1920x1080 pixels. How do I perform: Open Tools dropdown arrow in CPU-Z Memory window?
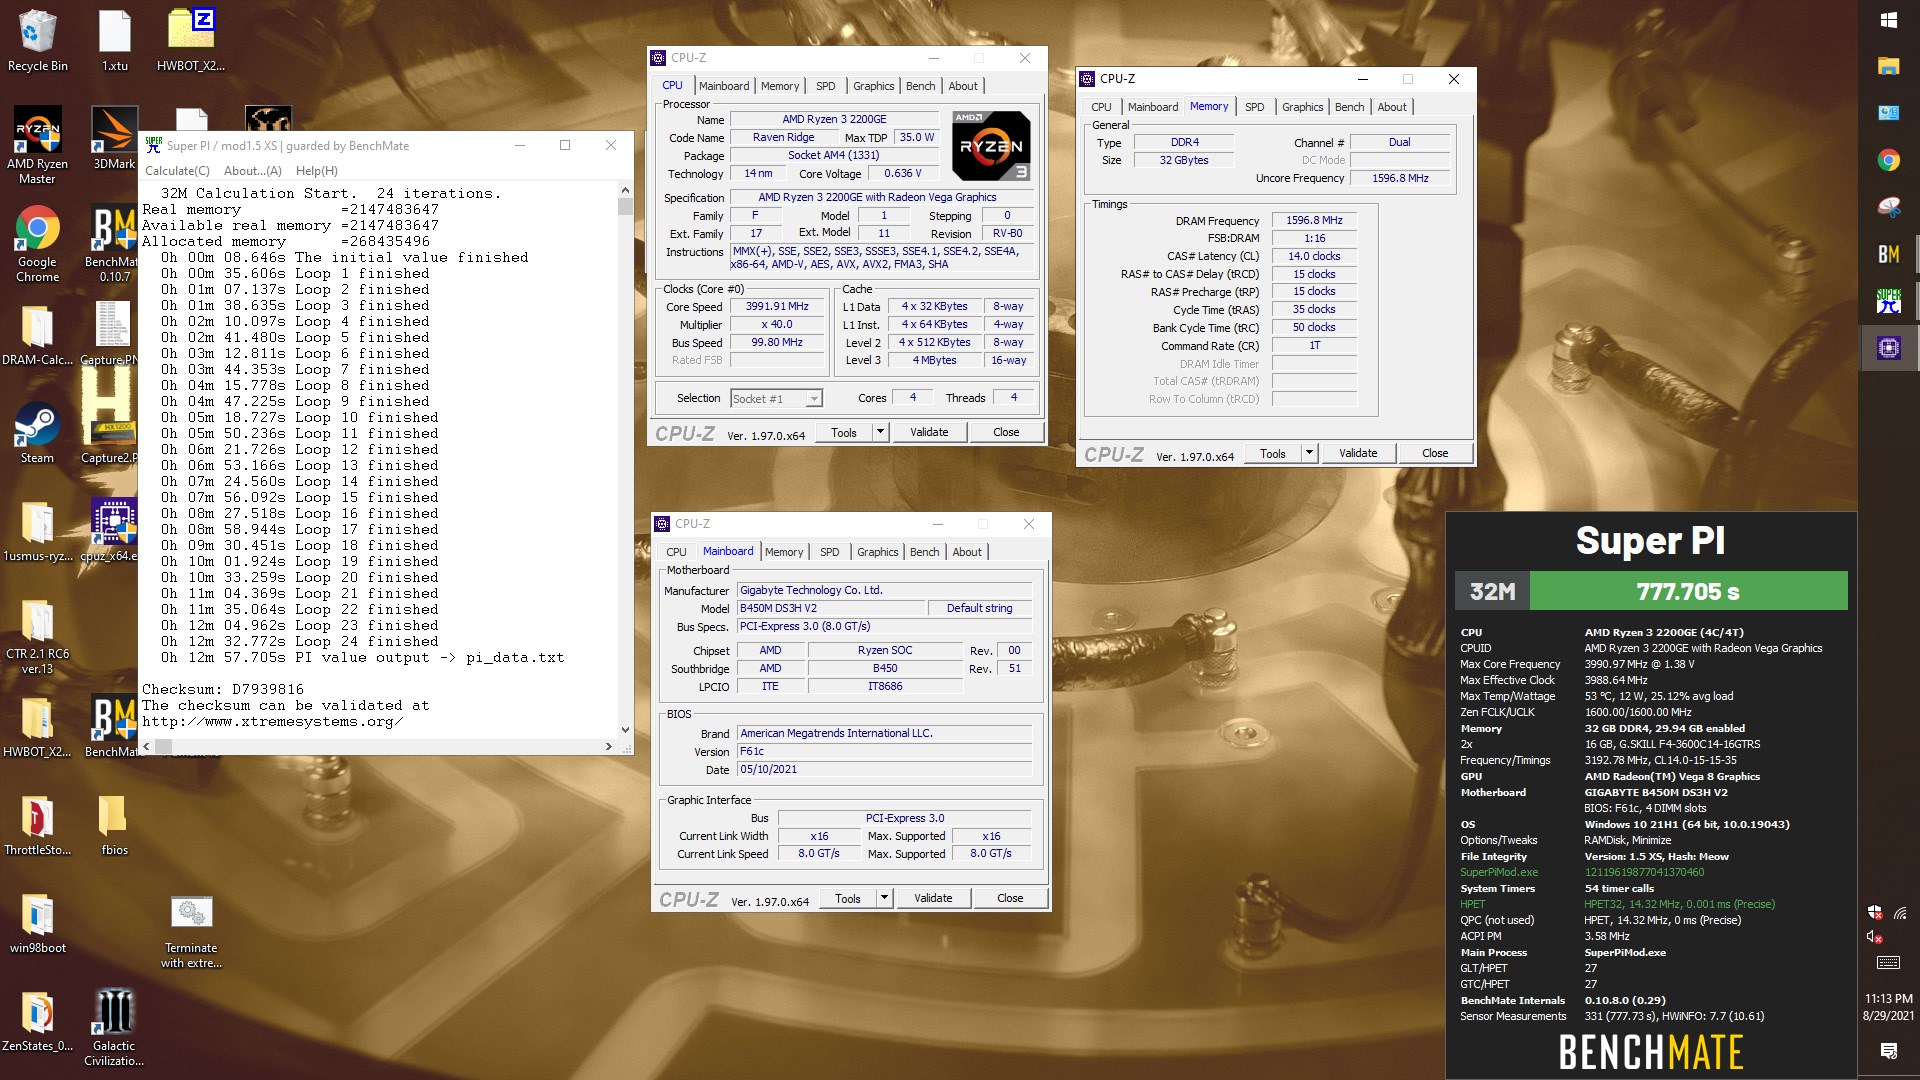point(1309,453)
